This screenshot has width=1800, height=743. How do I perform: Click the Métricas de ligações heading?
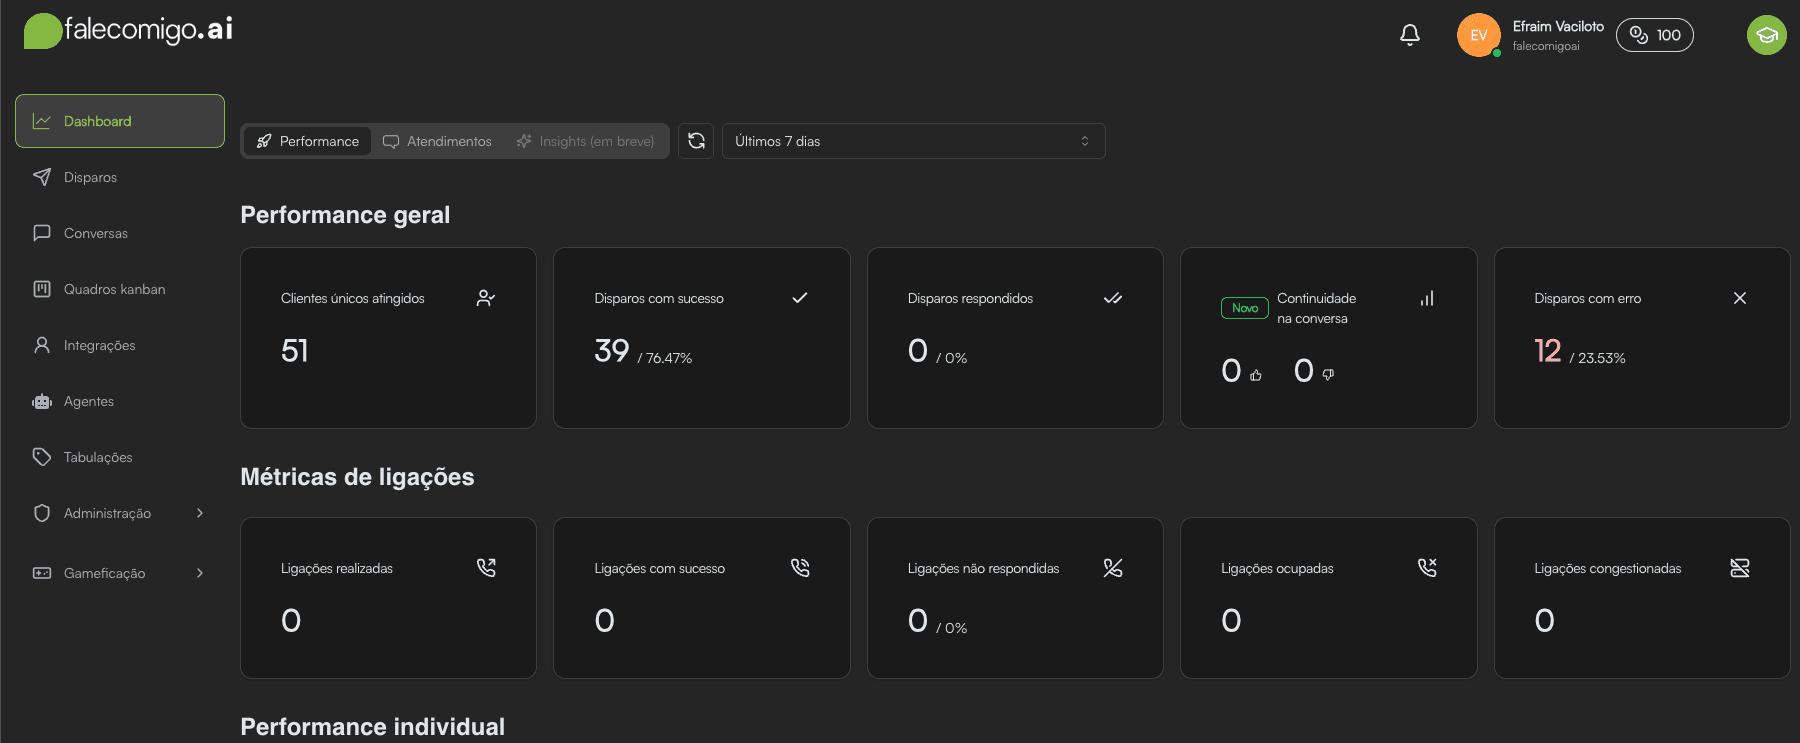pyautogui.click(x=357, y=477)
